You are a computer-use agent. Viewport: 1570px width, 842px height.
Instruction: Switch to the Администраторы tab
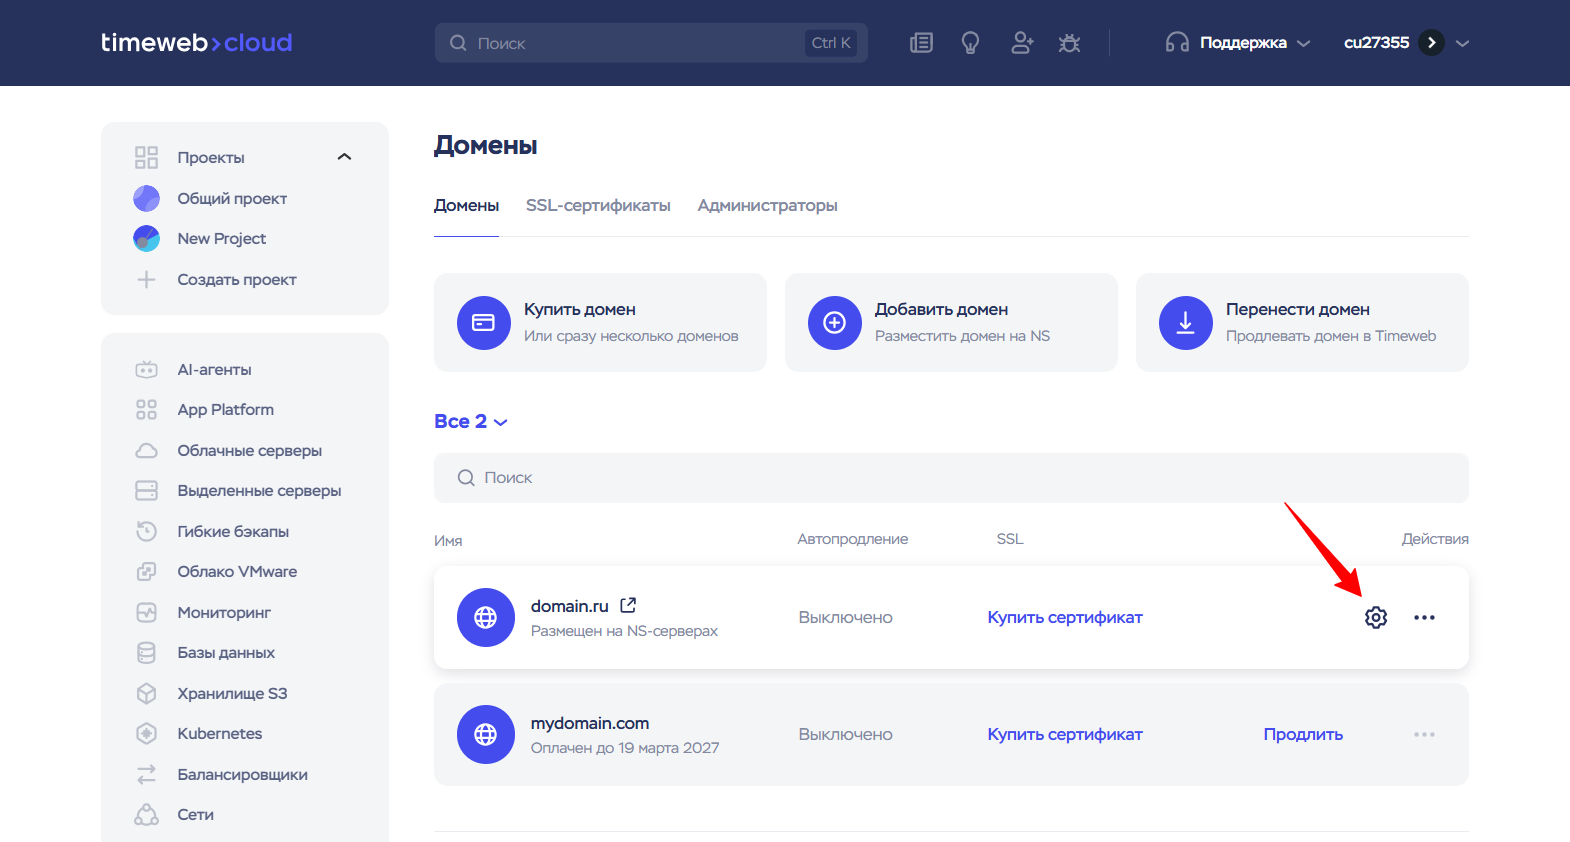pos(767,205)
